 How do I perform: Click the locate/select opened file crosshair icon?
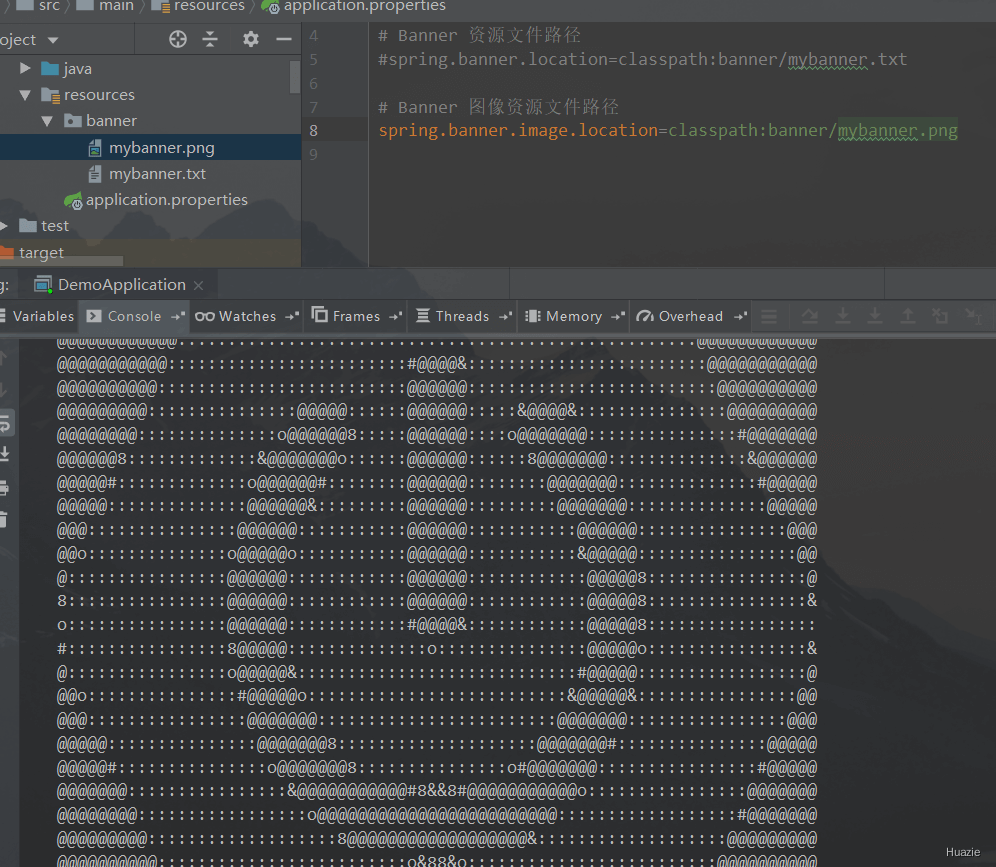click(178, 39)
